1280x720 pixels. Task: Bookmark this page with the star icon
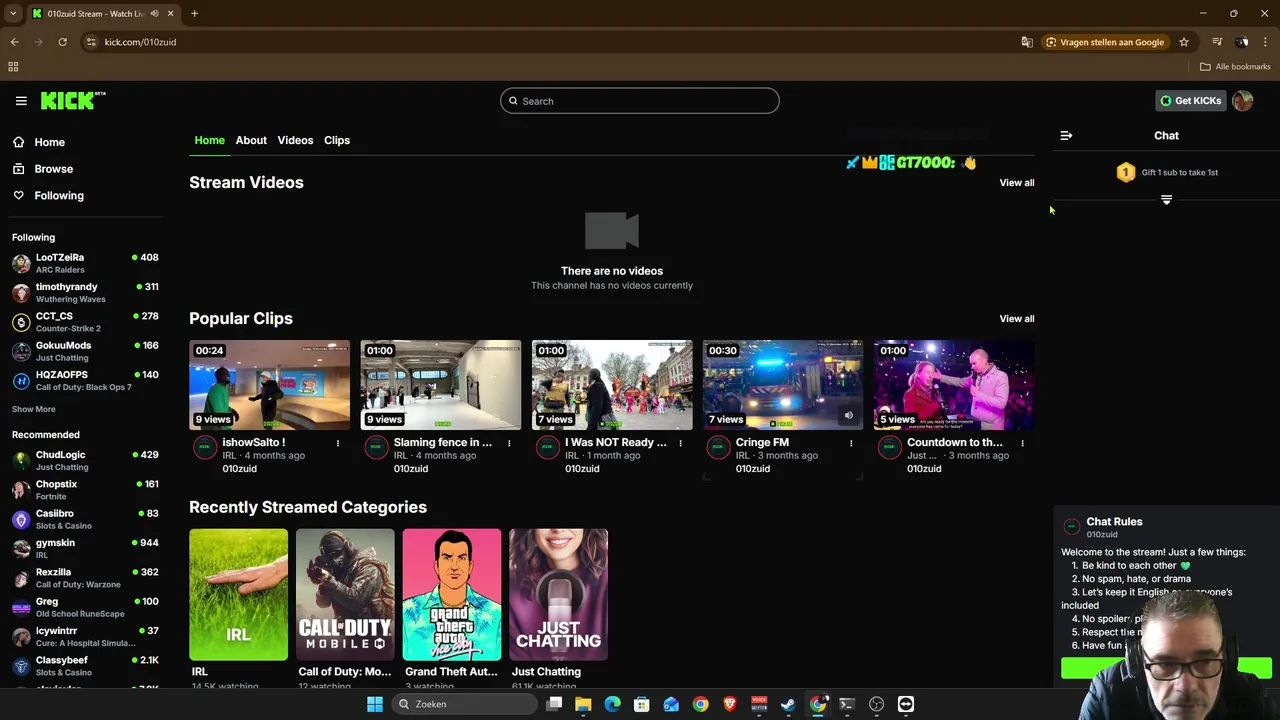1184,42
